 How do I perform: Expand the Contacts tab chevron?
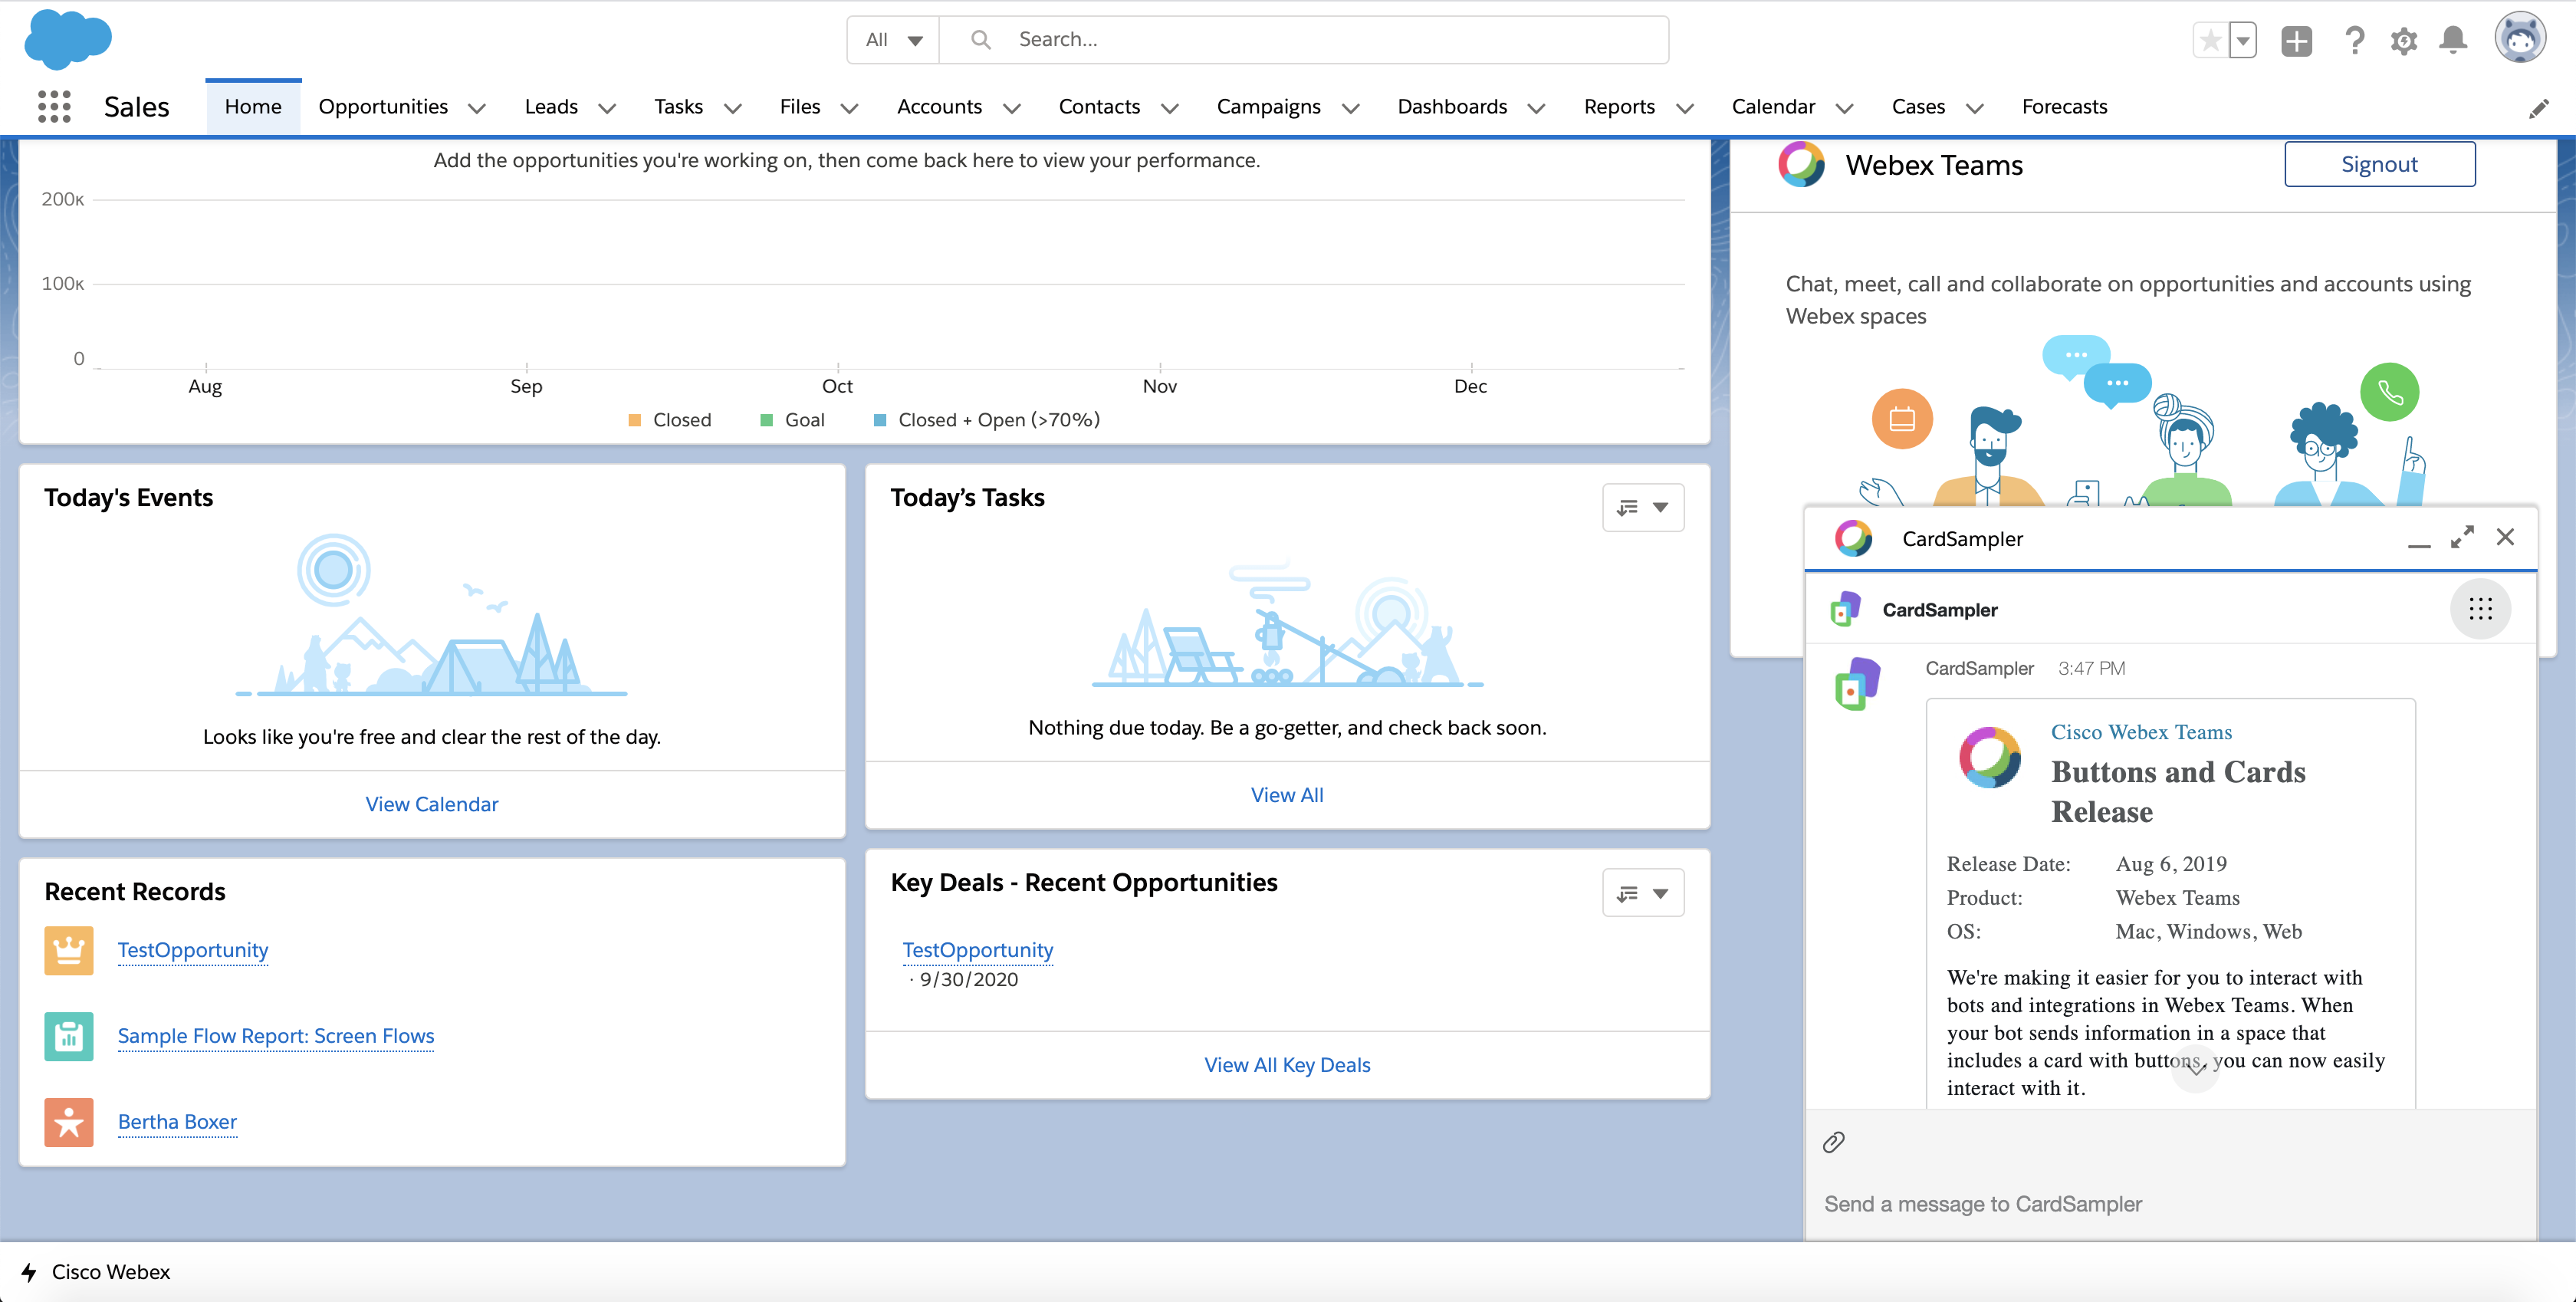(x=1169, y=108)
